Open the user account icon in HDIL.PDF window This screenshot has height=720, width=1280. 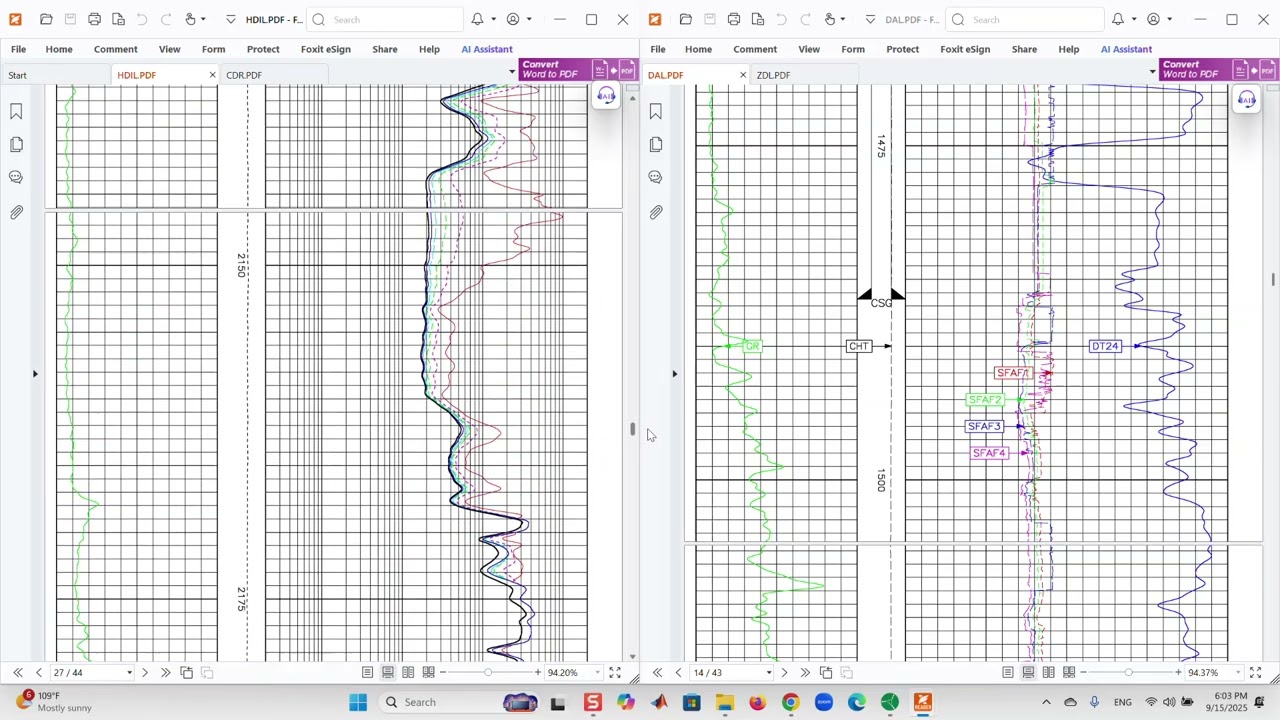(513, 19)
